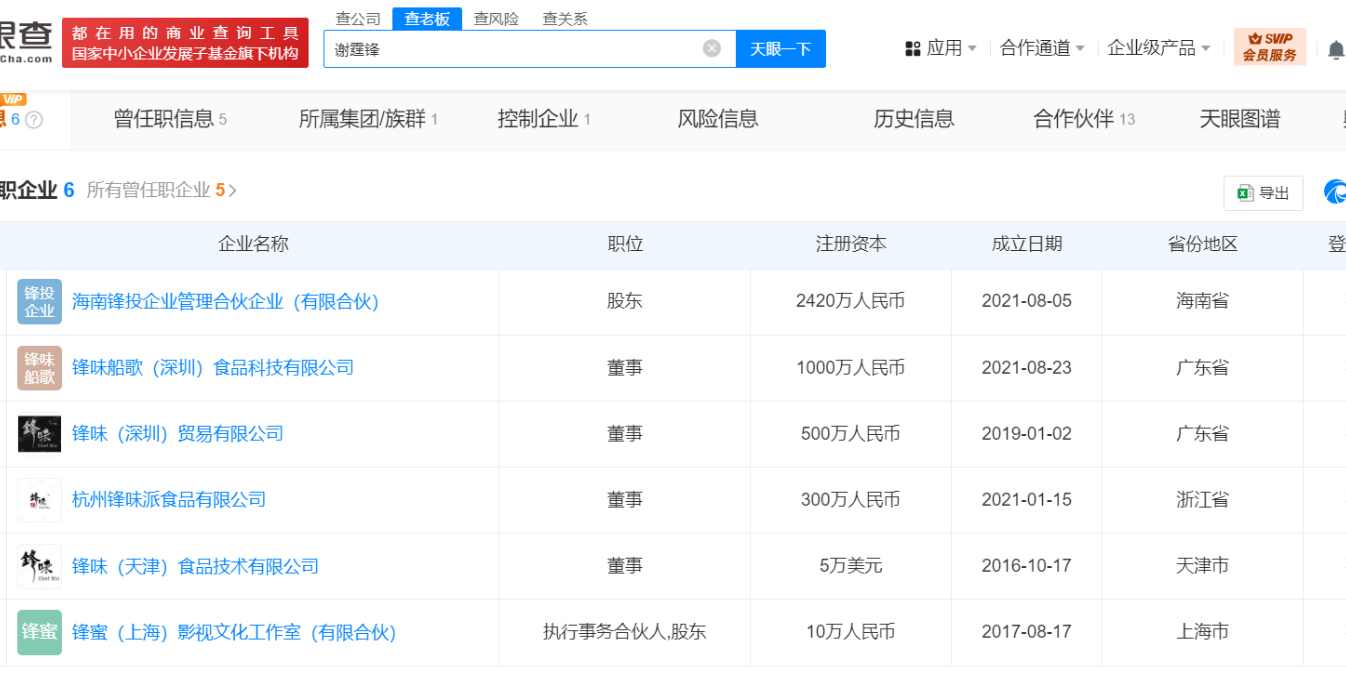Click the Excel icon on the export button
Image resolution: width=1346 pixels, height=673 pixels.
point(1245,193)
